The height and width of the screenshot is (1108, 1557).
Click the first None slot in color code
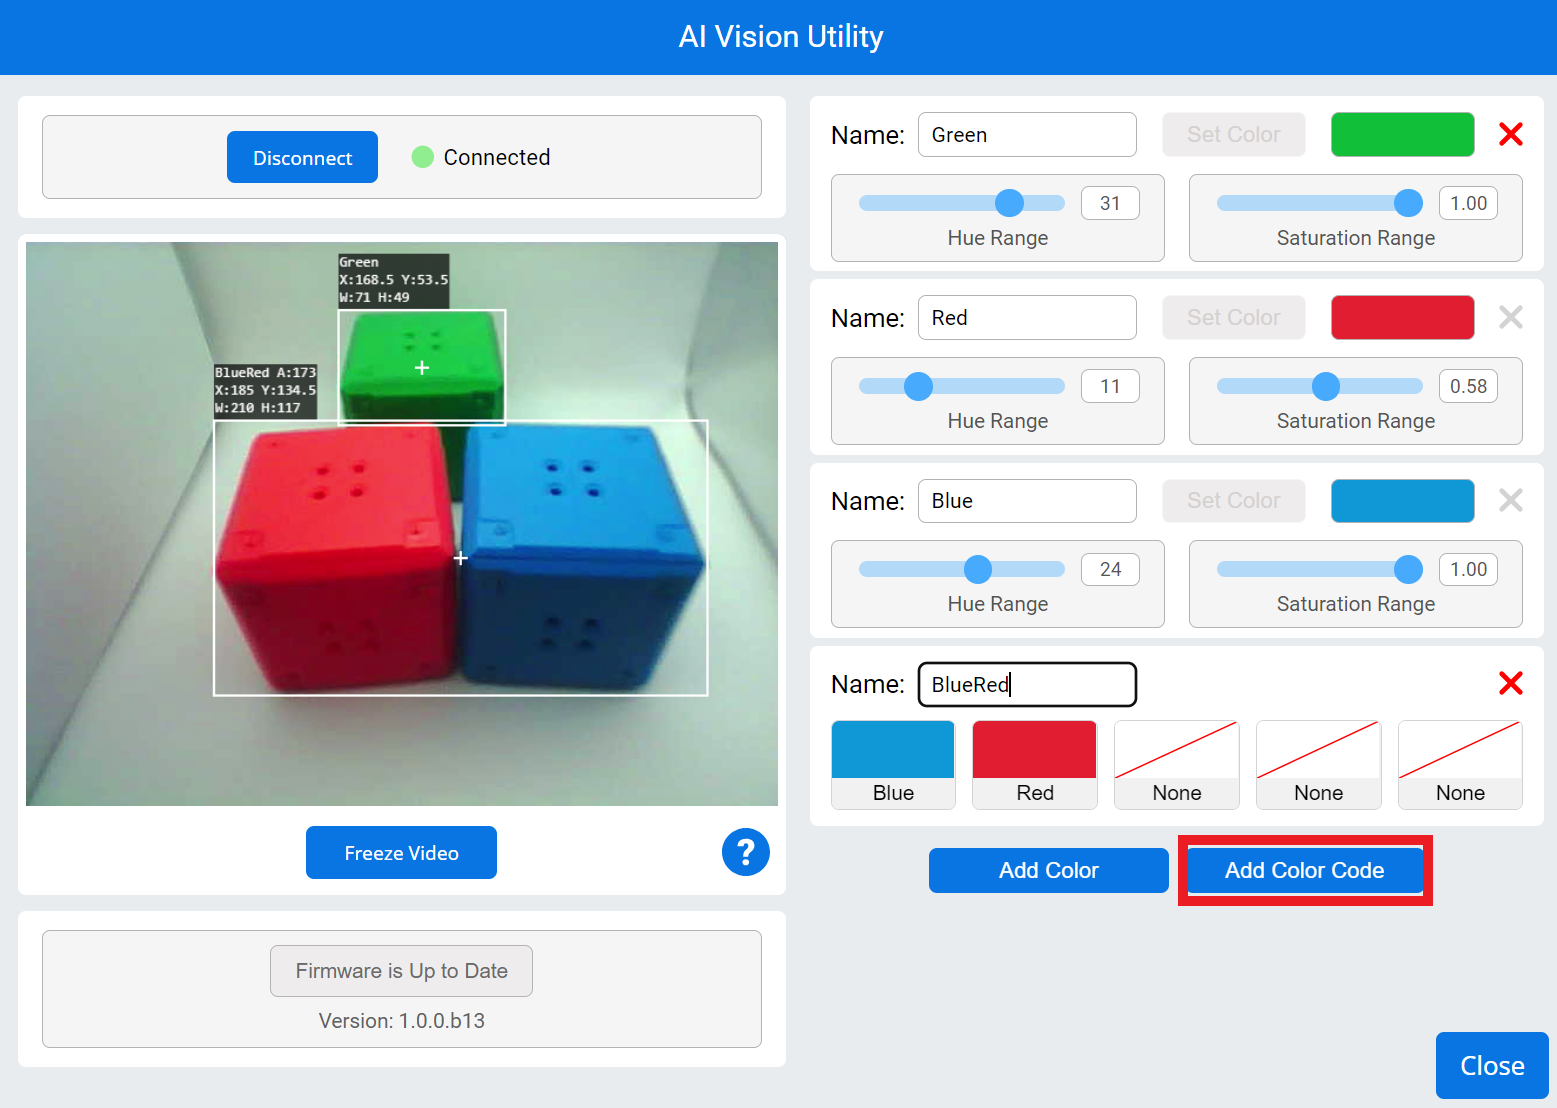coord(1177,764)
